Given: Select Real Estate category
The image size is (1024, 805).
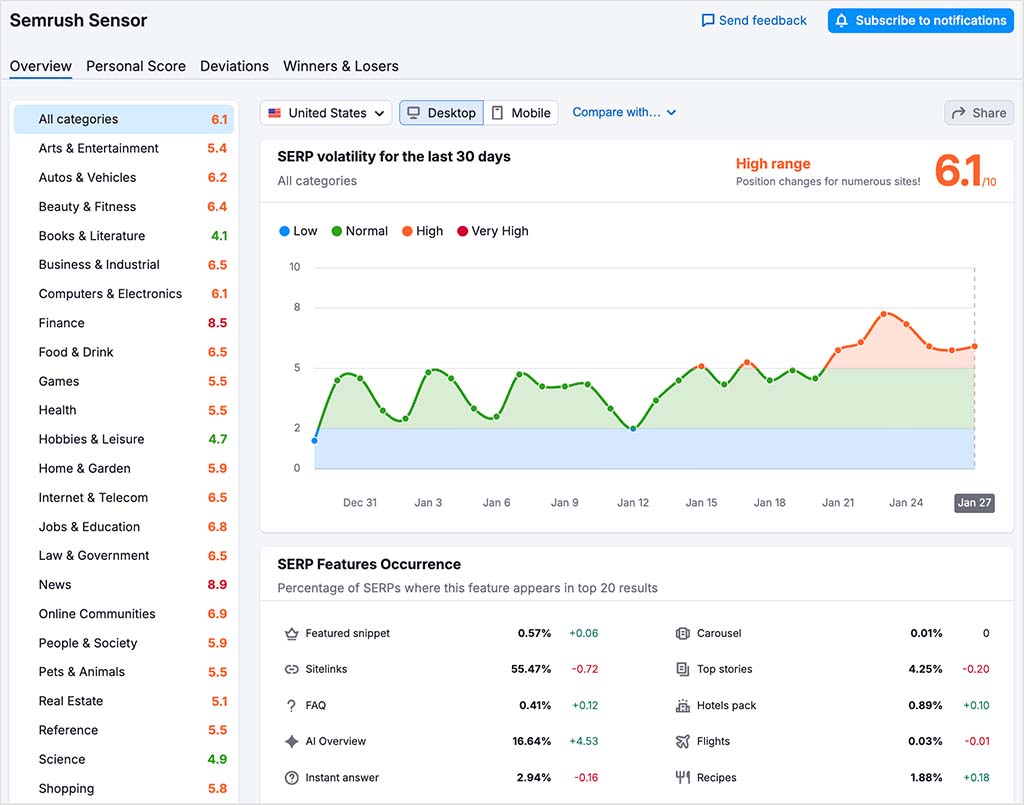Looking at the screenshot, I should click(x=124, y=702).
